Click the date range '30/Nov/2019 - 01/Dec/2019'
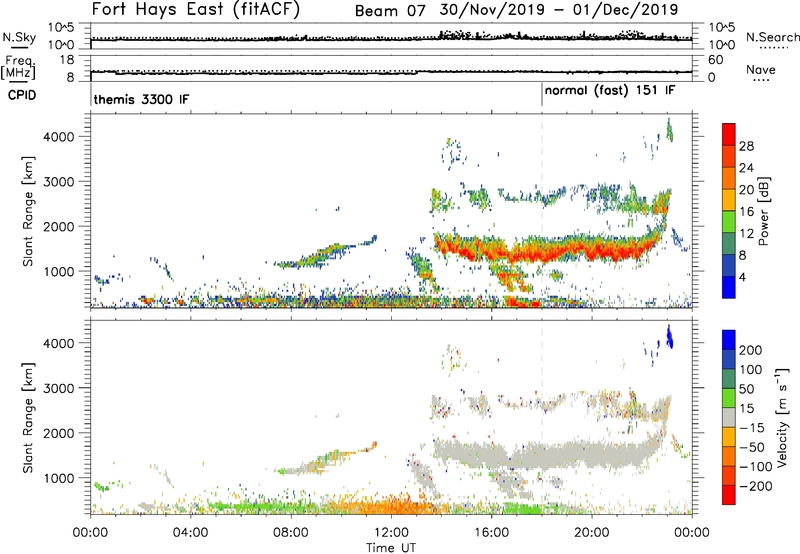This screenshot has height=554, width=800. pyautogui.click(x=559, y=10)
